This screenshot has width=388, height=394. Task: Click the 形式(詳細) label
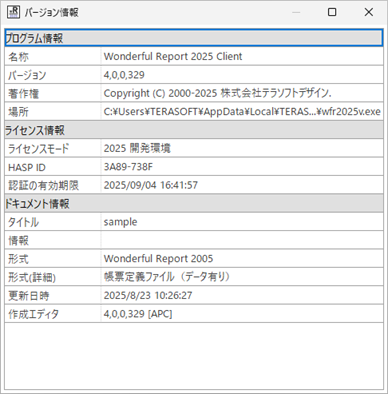pos(32,277)
